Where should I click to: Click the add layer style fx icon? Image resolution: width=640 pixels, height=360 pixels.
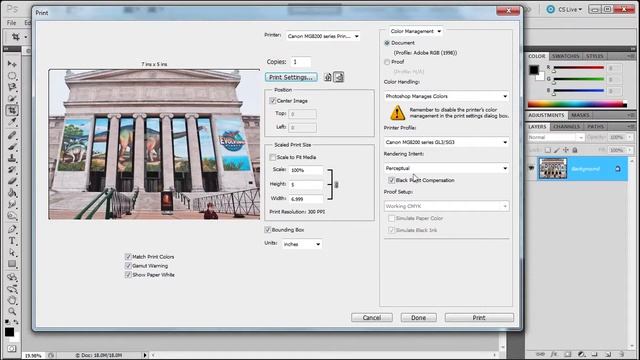pyautogui.click(x=554, y=354)
